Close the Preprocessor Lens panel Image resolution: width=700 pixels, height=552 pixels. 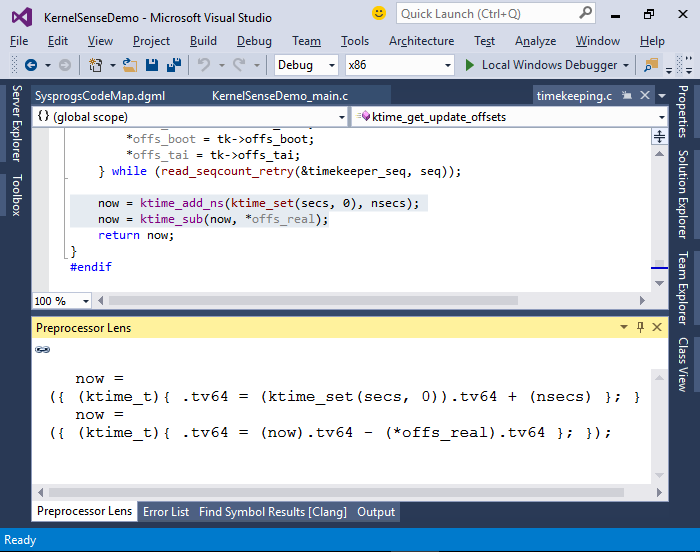[657, 327]
